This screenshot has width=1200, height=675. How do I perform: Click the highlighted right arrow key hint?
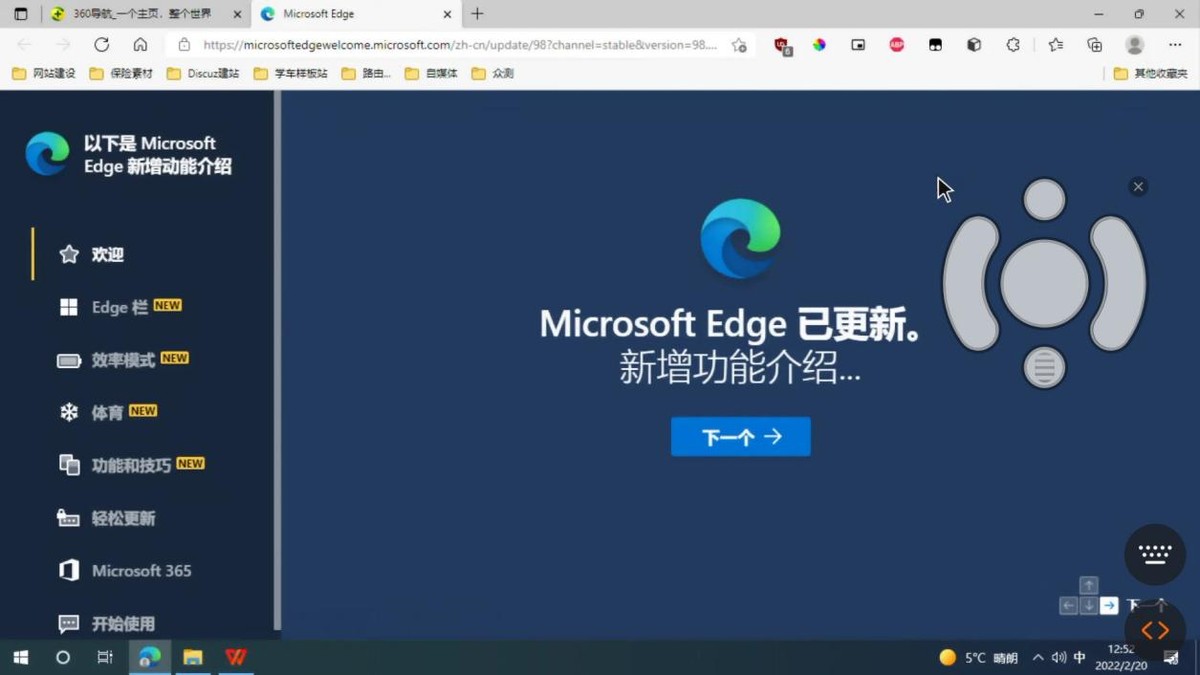1109,606
